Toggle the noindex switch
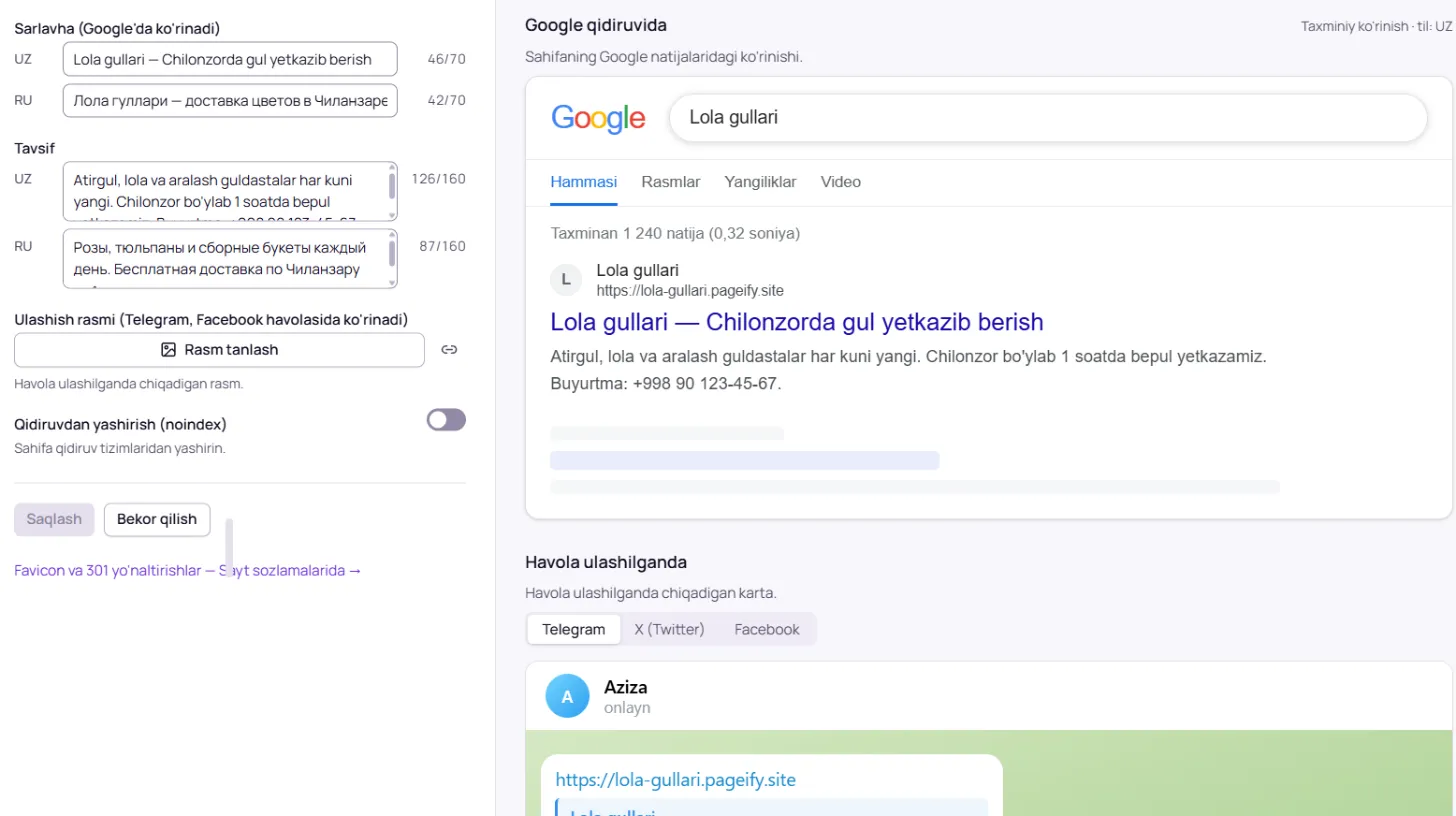The height and width of the screenshot is (816, 1456). coord(446,420)
